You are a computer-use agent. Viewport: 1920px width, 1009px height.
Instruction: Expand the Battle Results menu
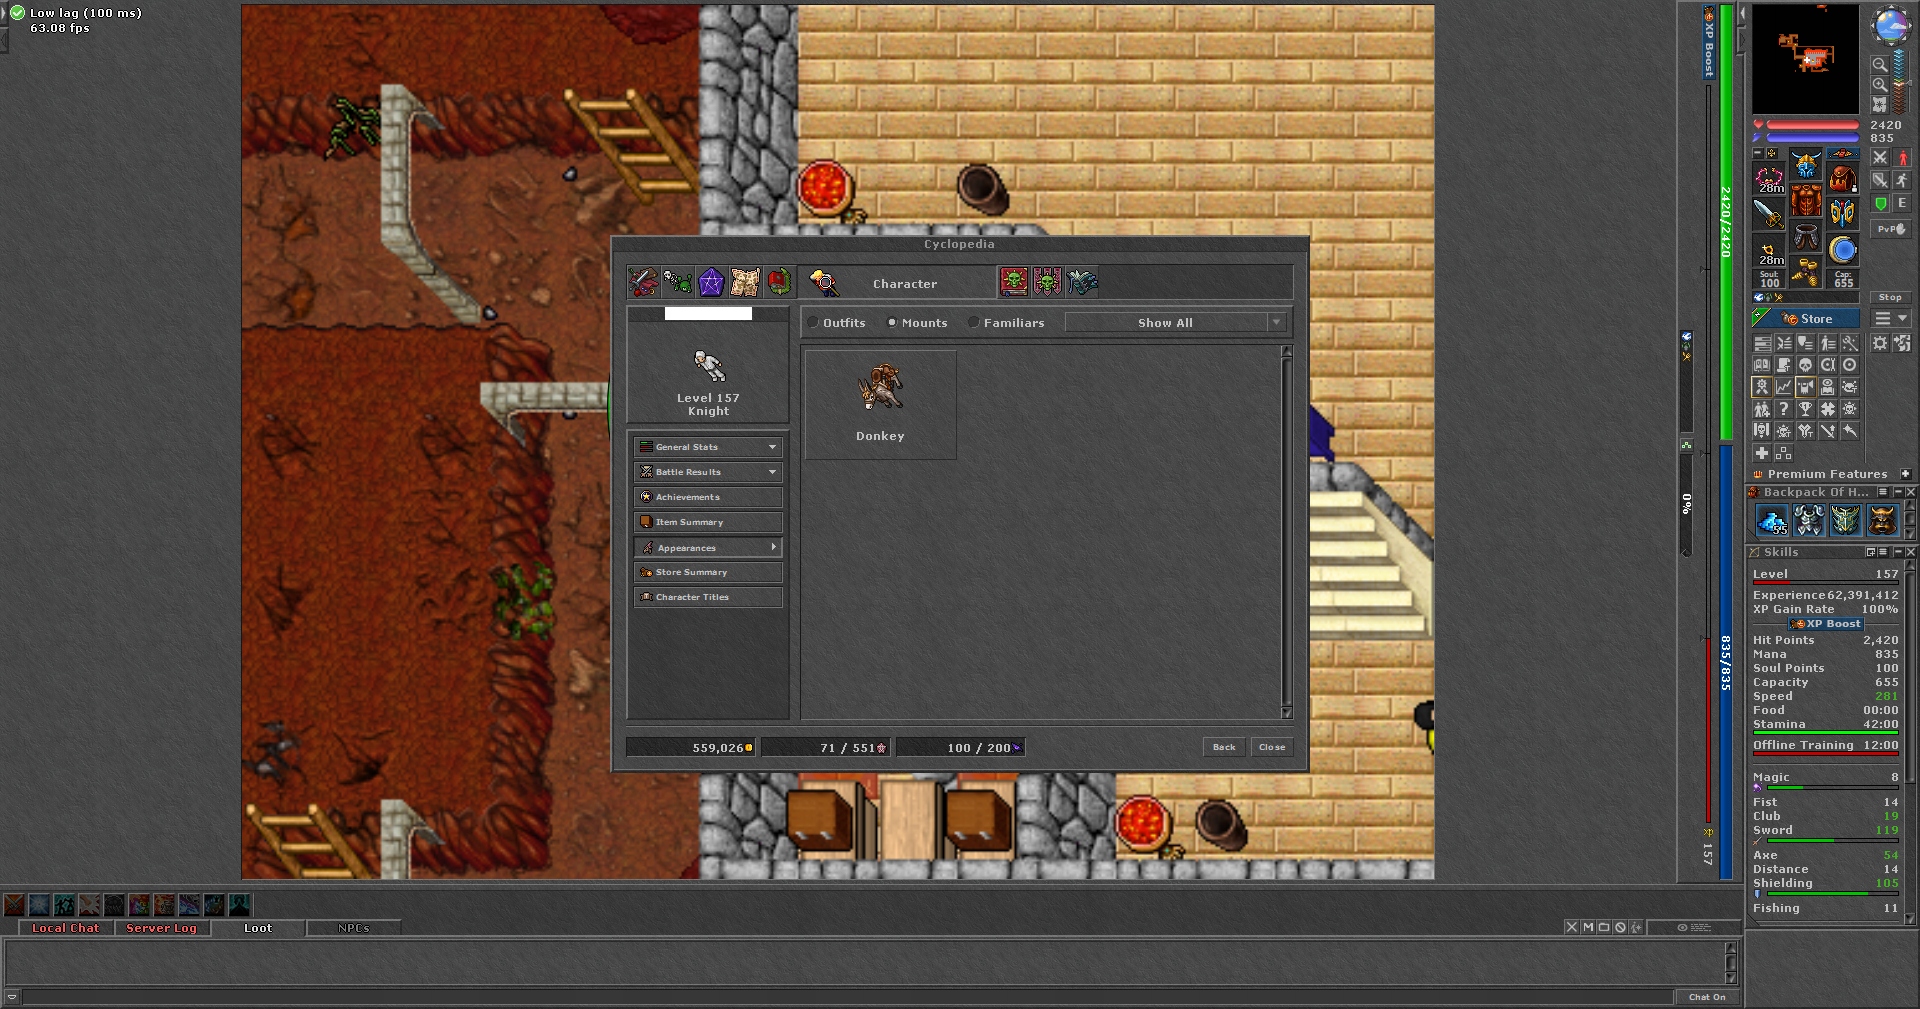pyautogui.click(x=708, y=472)
